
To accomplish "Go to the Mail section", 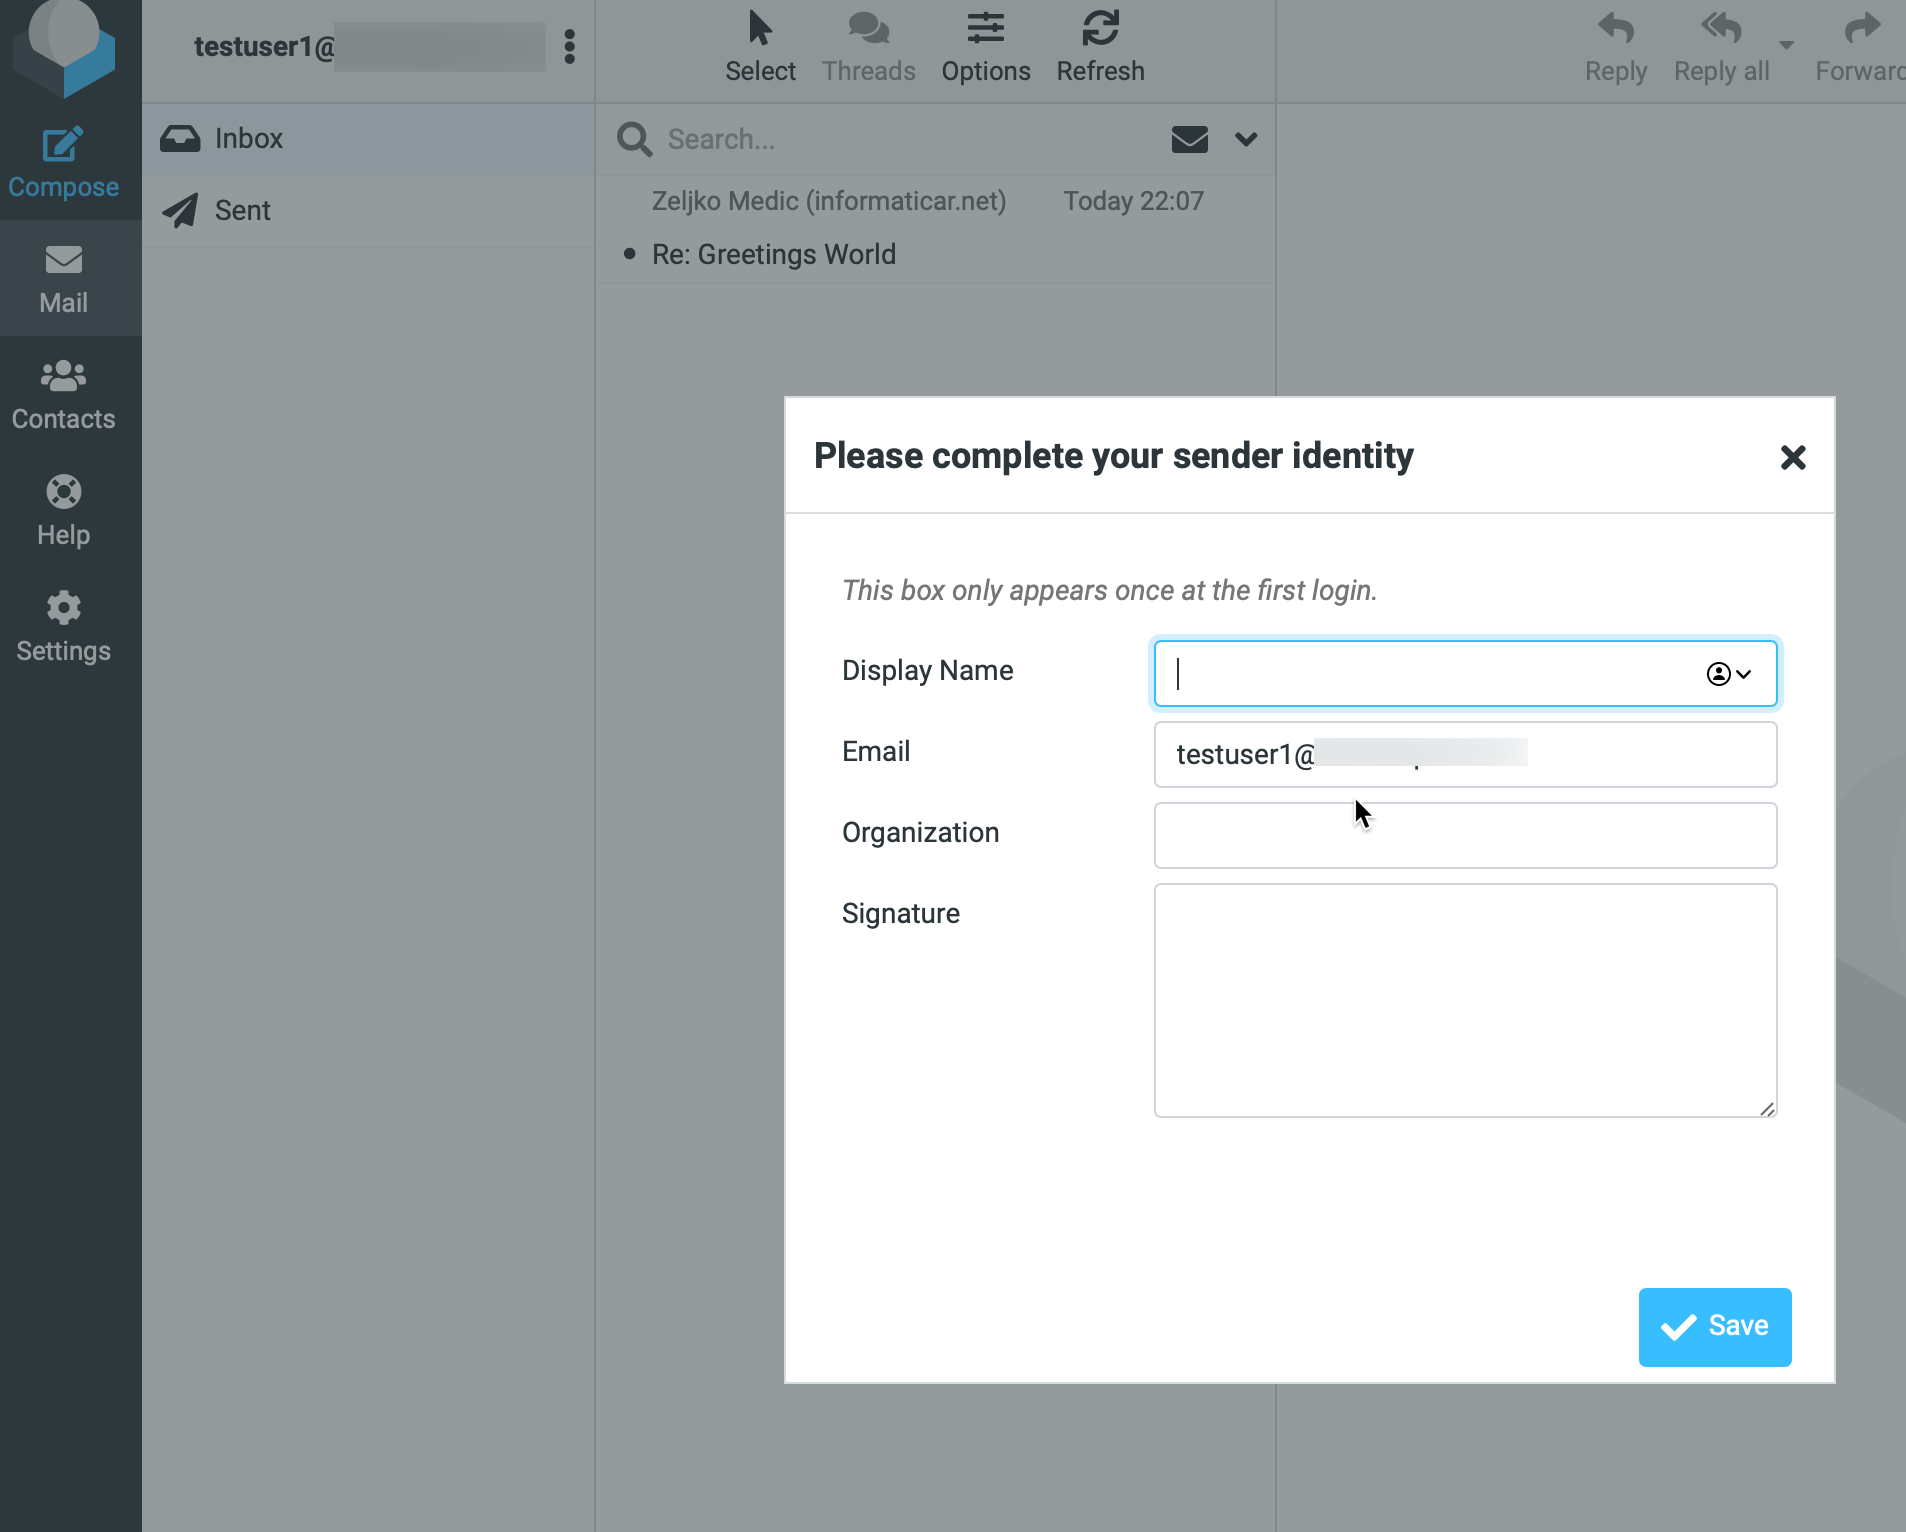I will click(x=63, y=279).
